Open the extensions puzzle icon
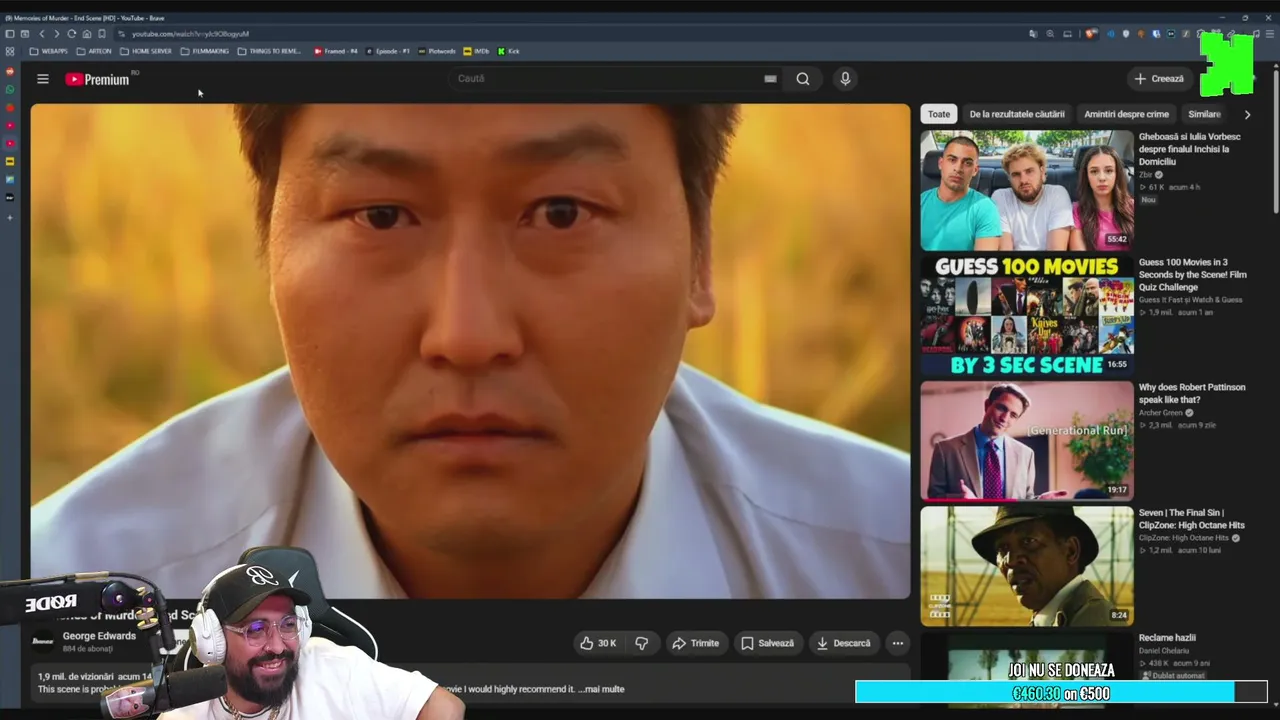This screenshot has height=720, width=1280. point(1201,34)
